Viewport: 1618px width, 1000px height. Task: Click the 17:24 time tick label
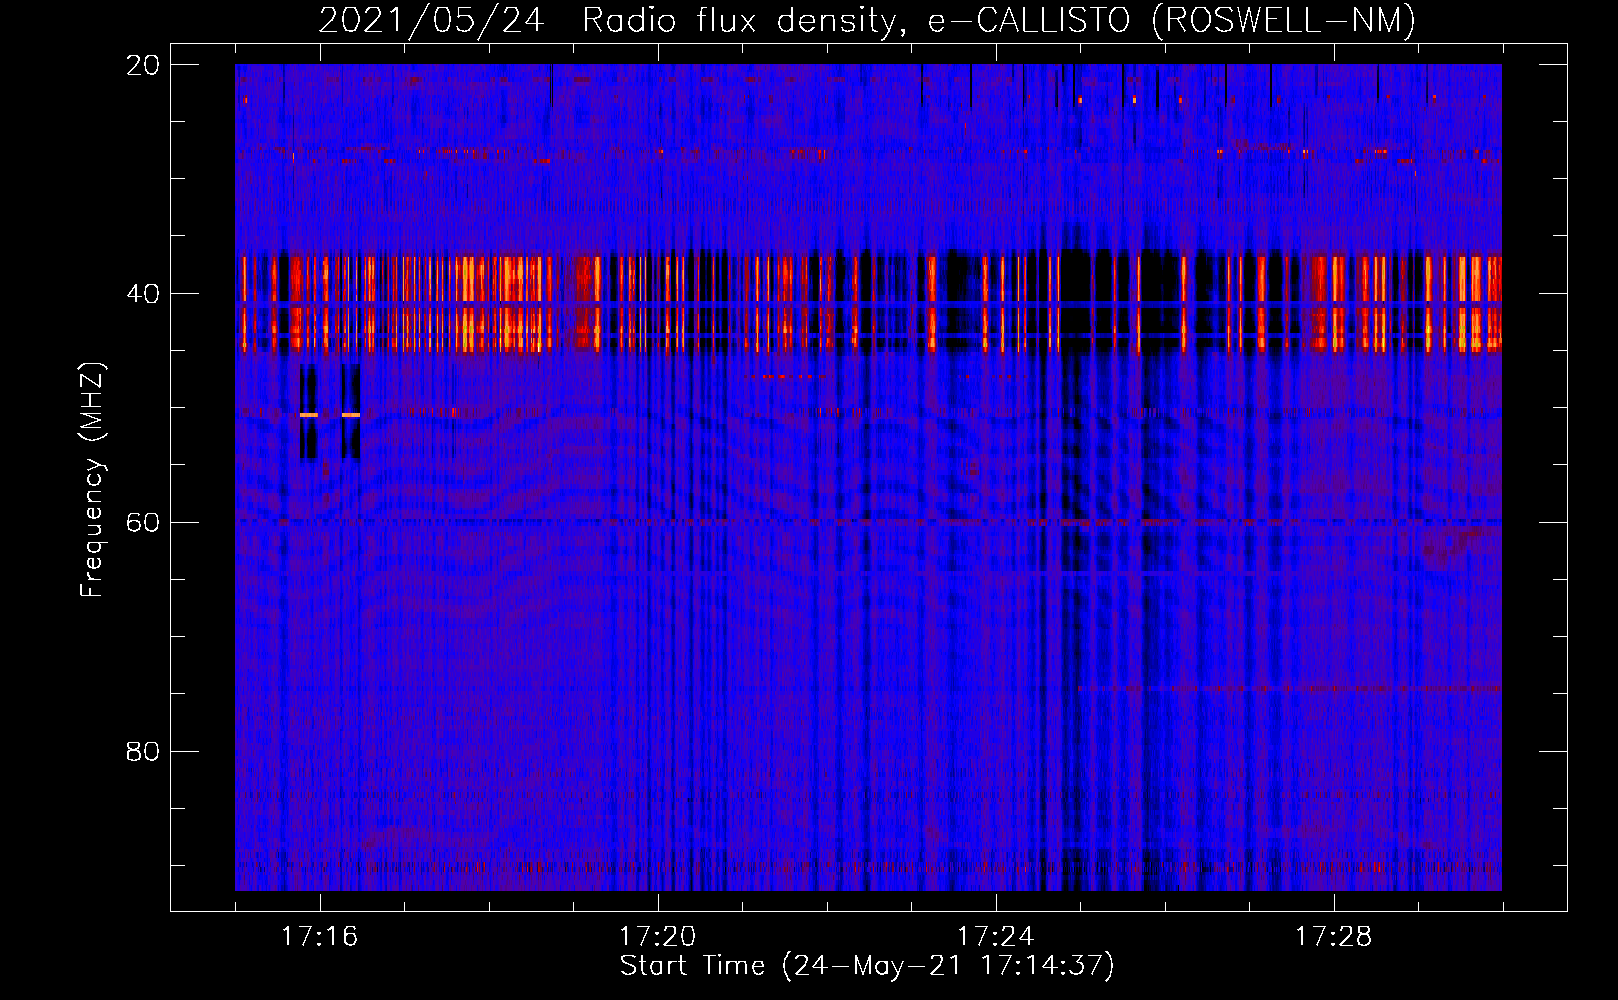point(995,936)
